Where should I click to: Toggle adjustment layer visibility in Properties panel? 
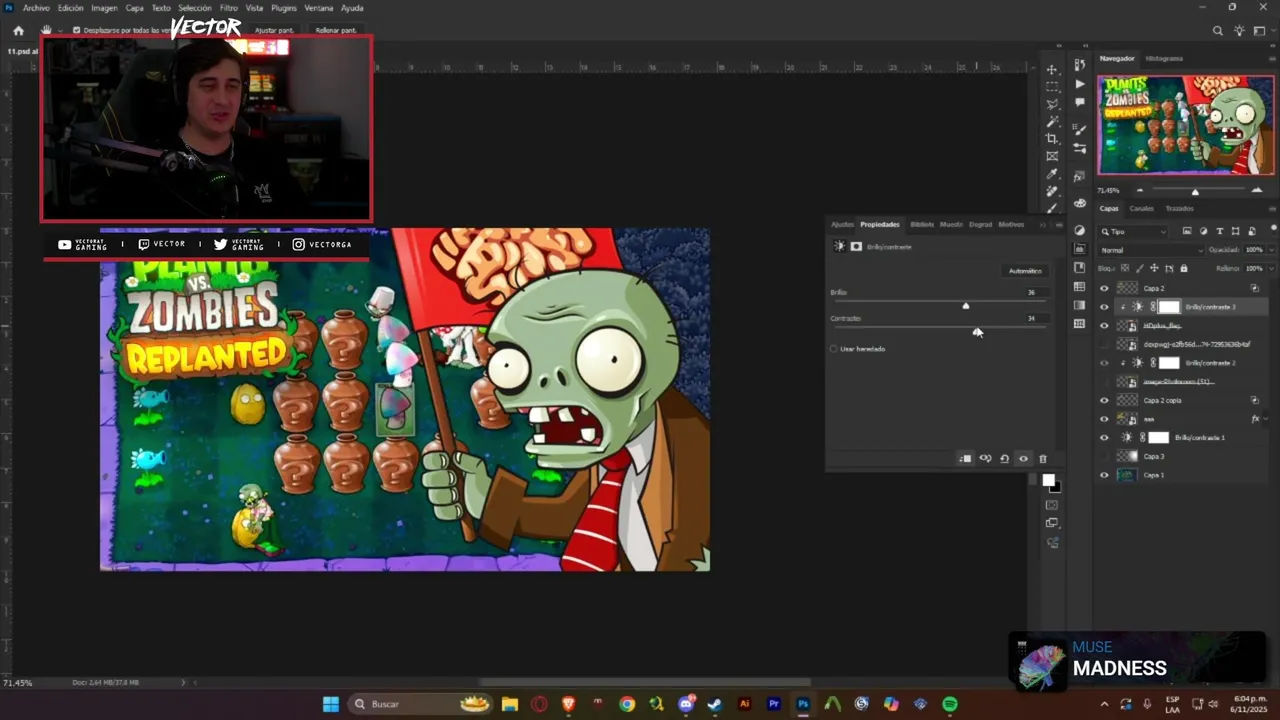(1023, 459)
